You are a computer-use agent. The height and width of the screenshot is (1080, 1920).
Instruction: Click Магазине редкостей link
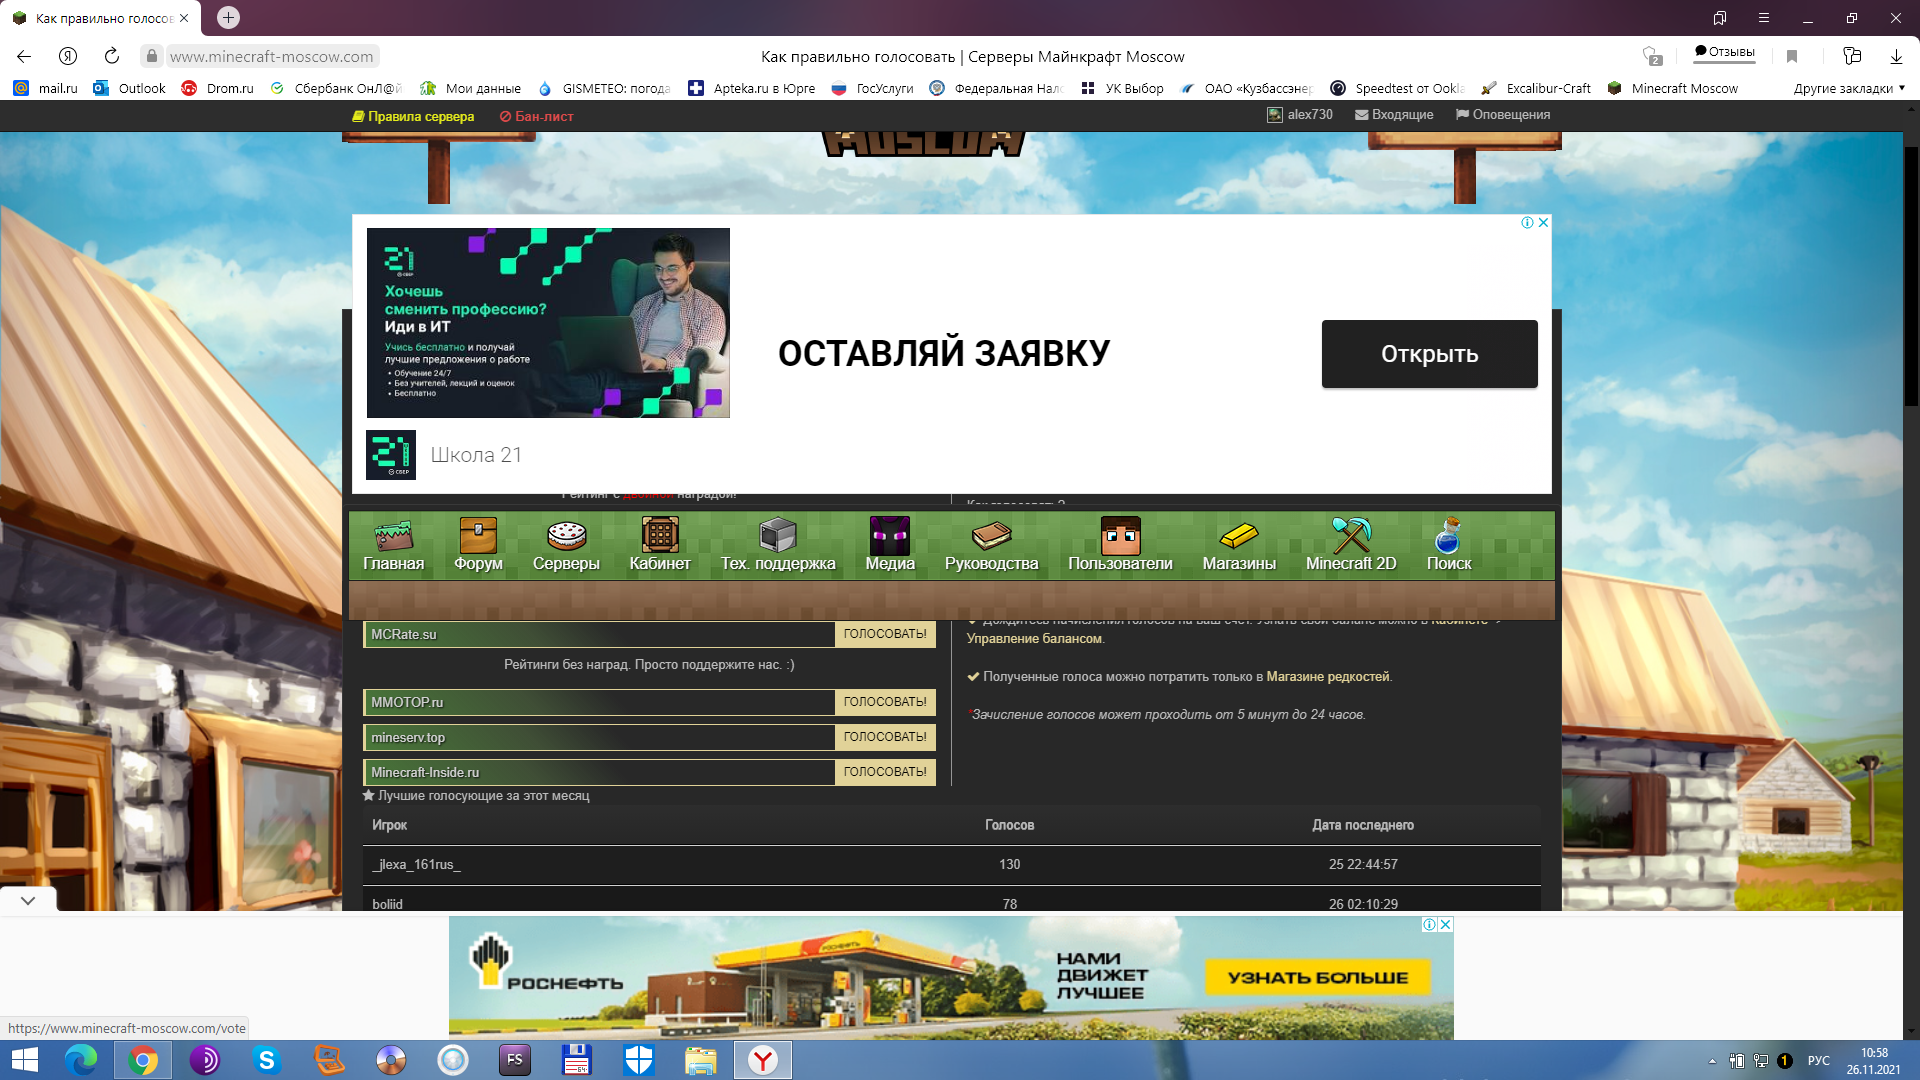(1327, 677)
